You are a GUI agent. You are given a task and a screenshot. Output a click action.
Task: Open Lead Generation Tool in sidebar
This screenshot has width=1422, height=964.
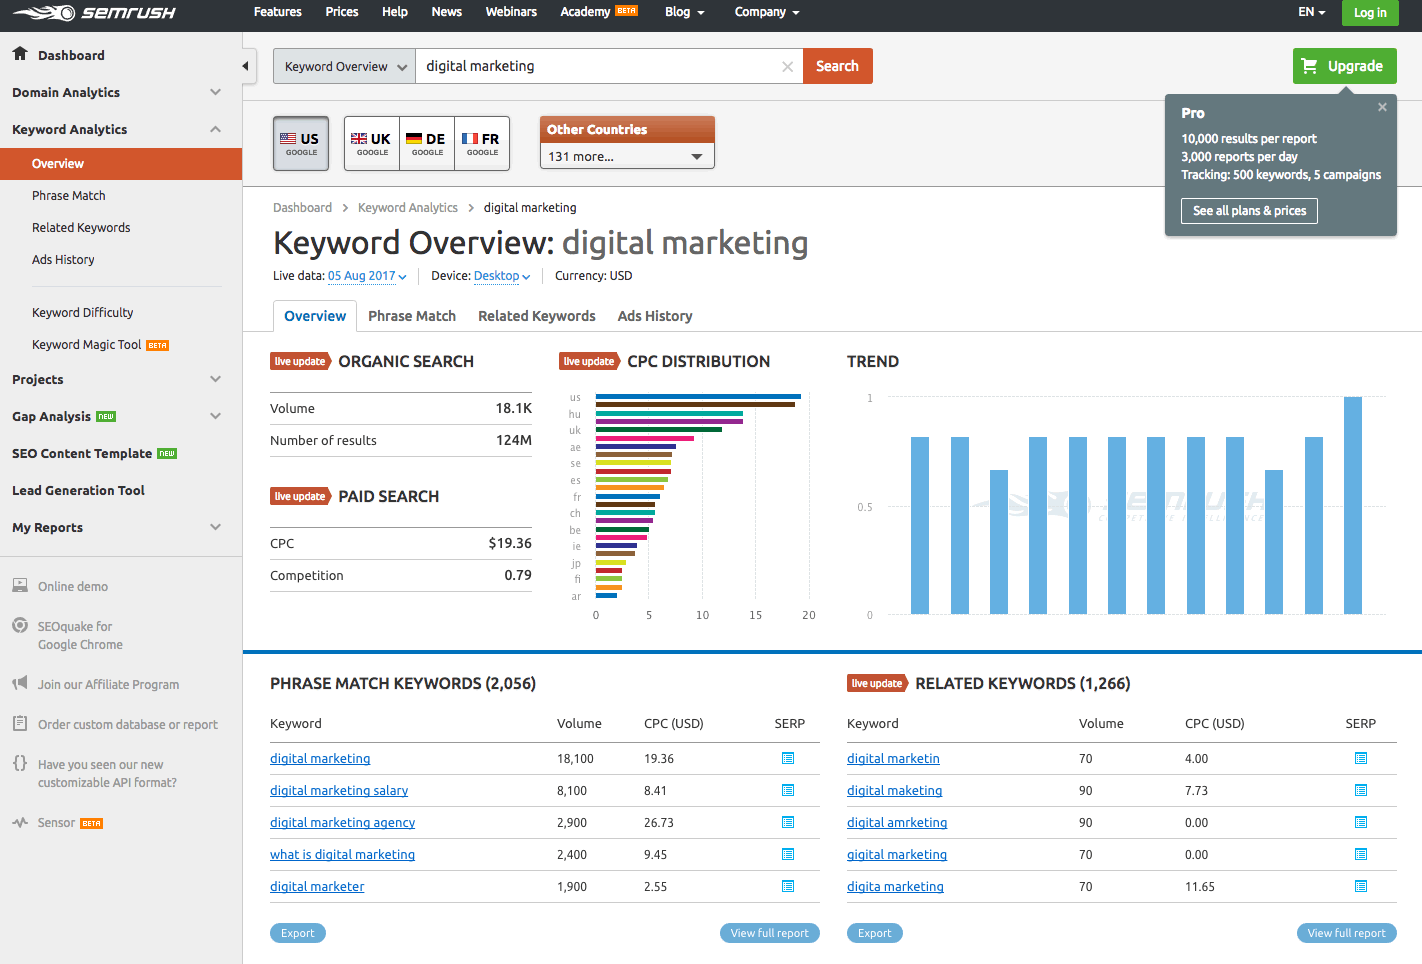78,490
